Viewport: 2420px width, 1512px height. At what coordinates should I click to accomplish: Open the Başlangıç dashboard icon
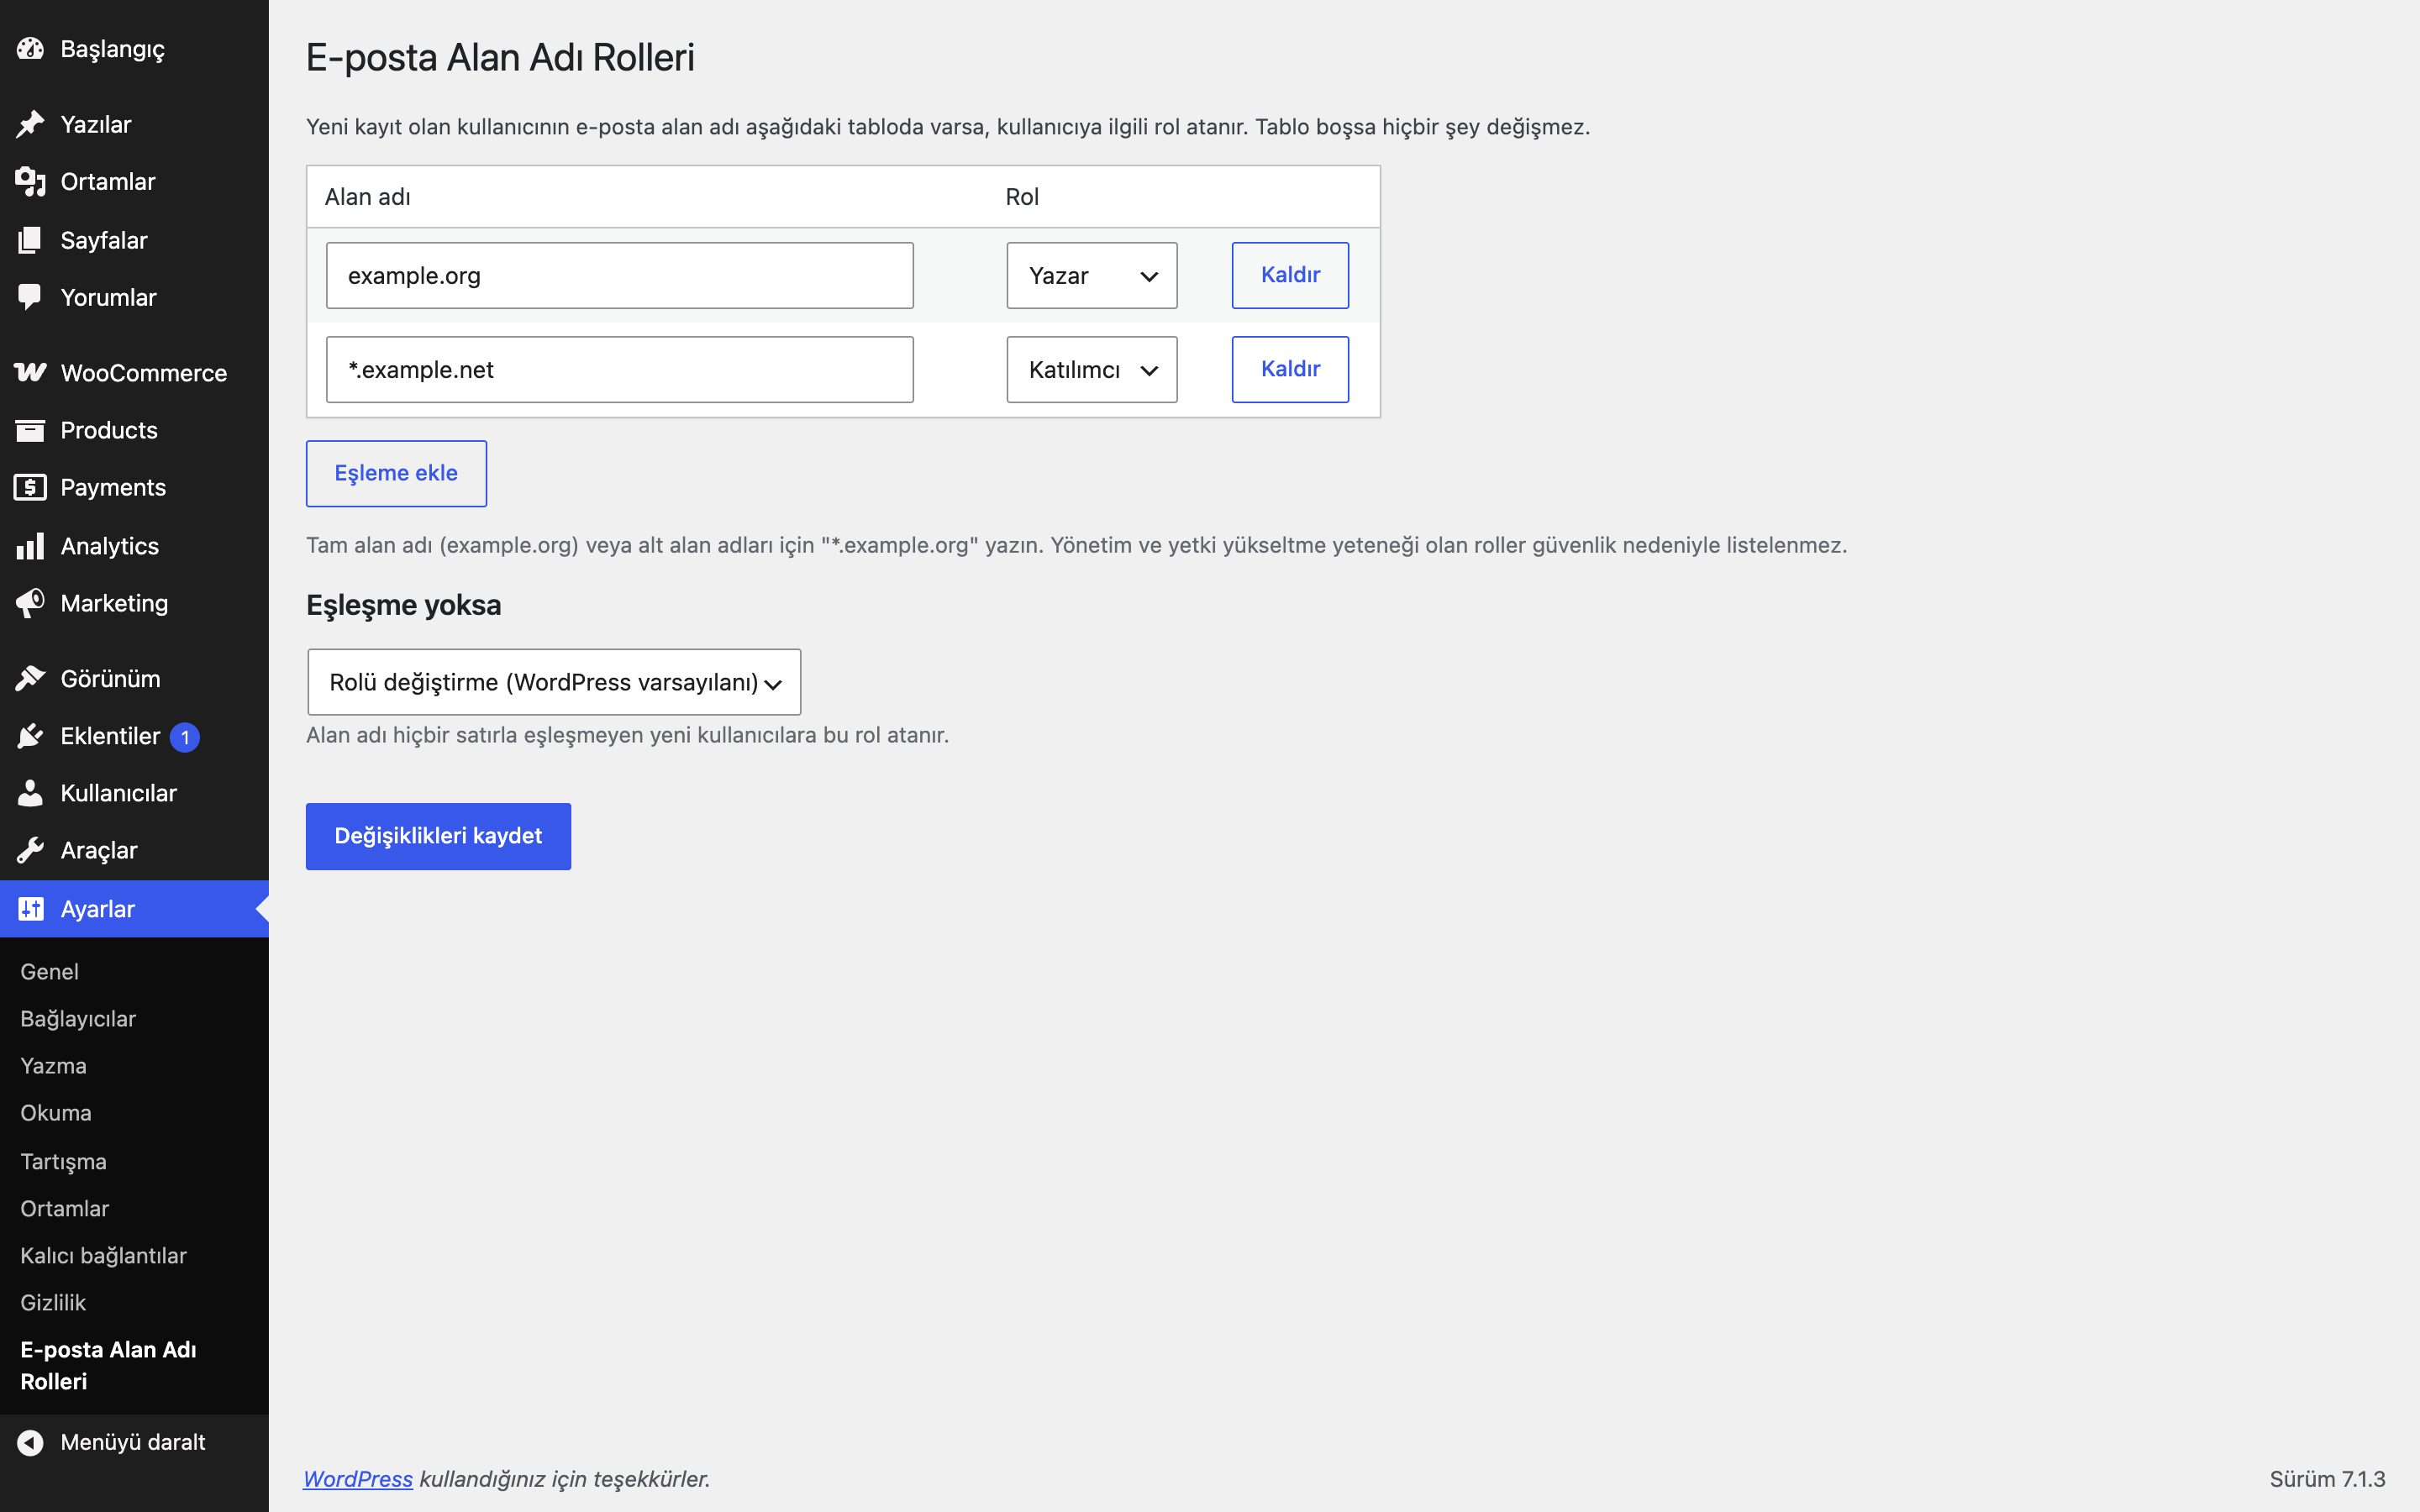click(x=30, y=48)
